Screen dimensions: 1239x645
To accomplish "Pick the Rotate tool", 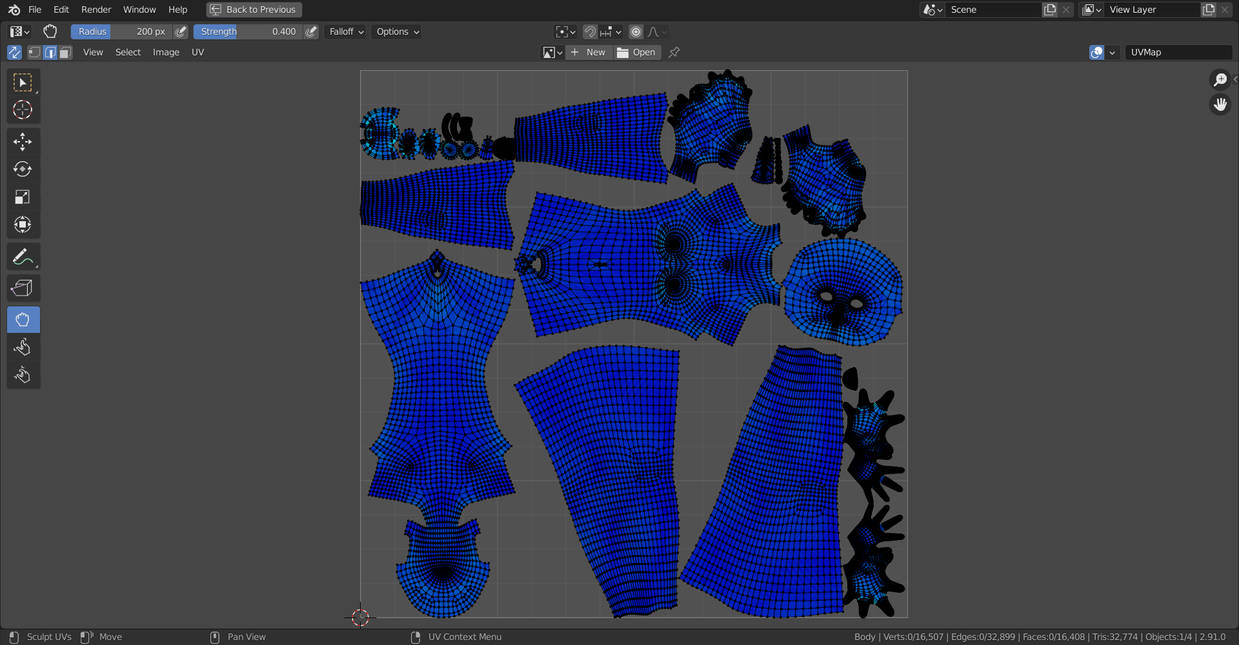I will [x=23, y=170].
